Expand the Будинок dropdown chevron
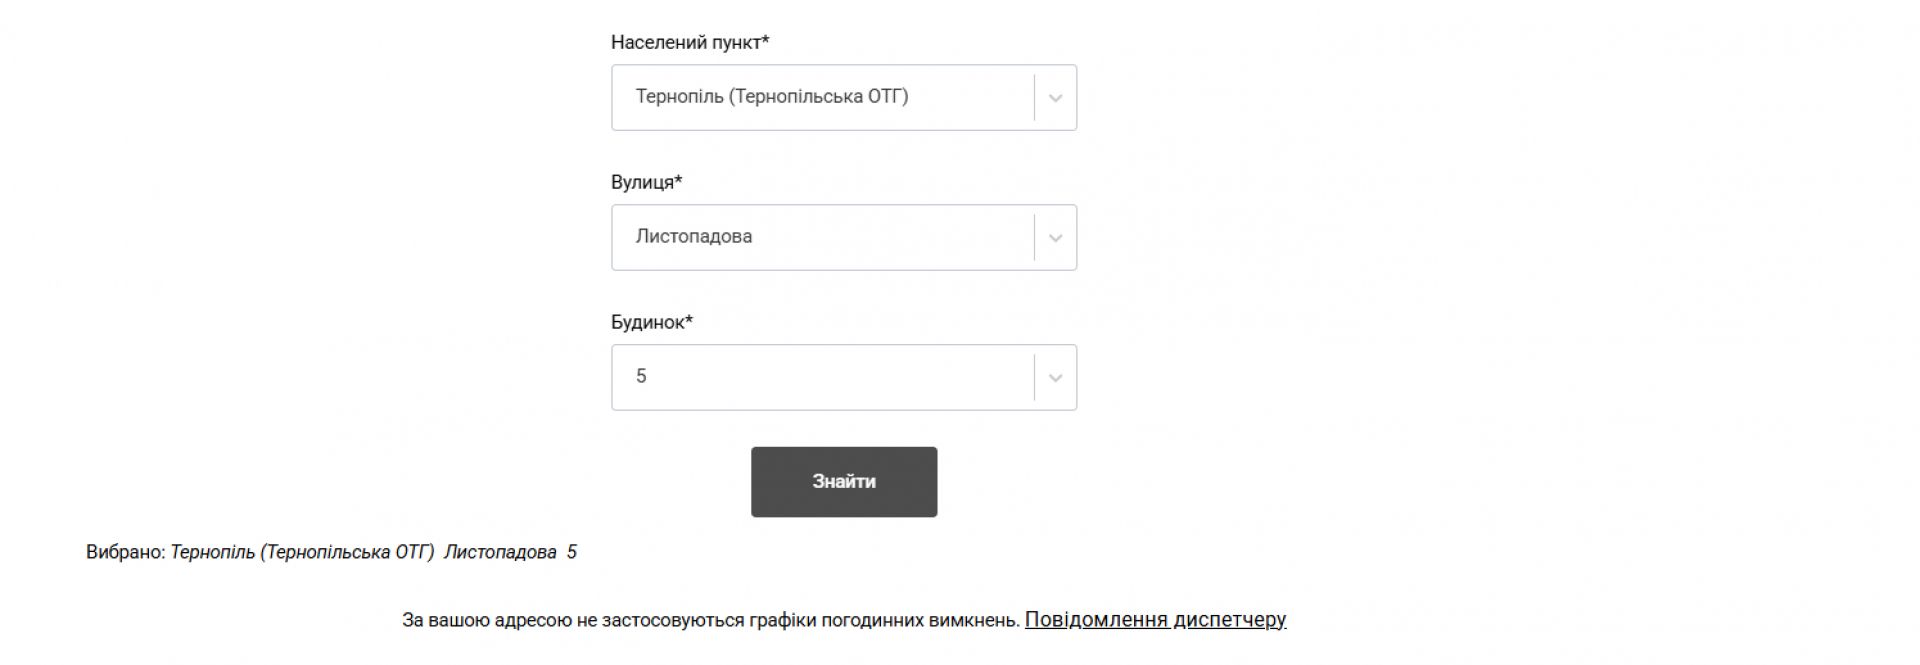The width and height of the screenshot is (1920, 665). [x=1055, y=378]
